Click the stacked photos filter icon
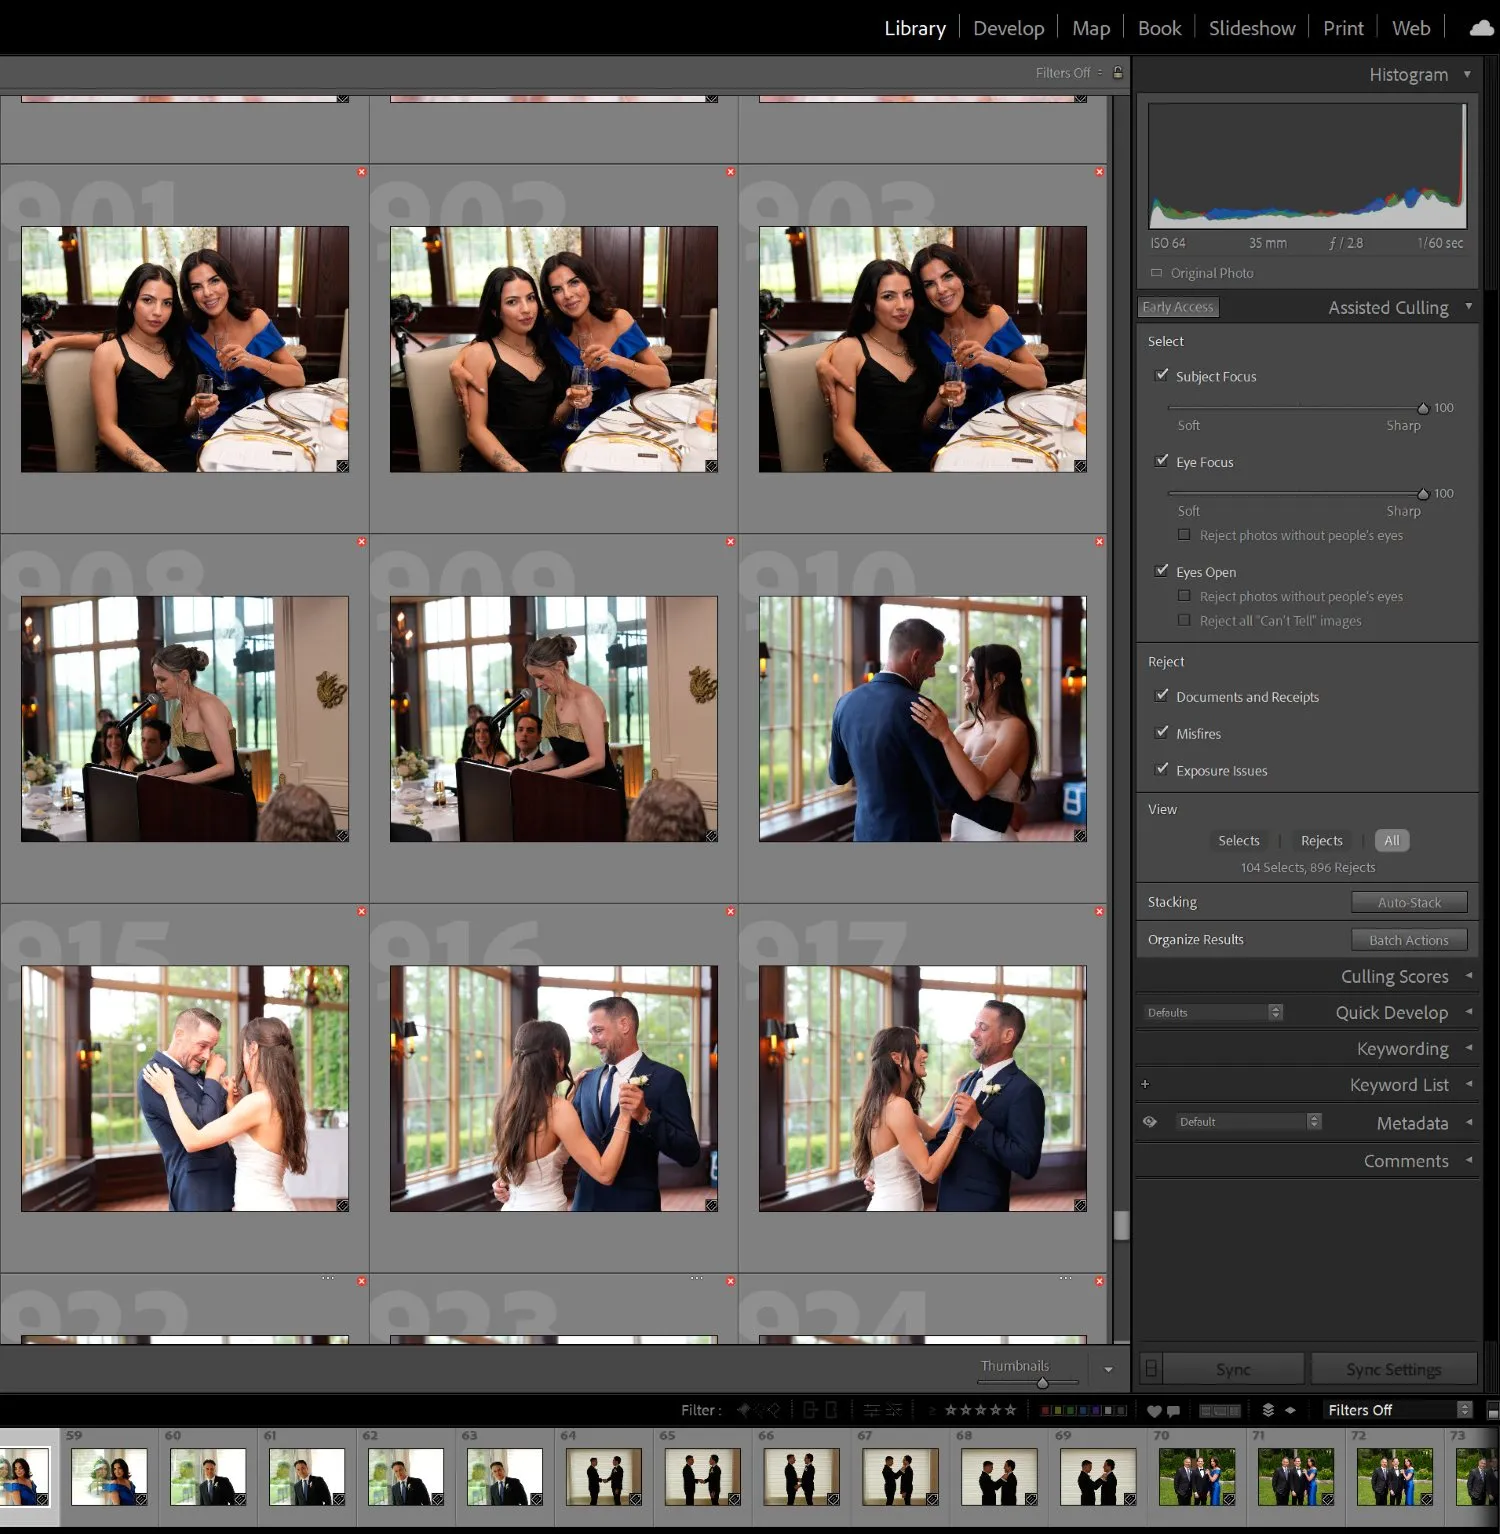Image resolution: width=1500 pixels, height=1534 pixels. click(1266, 1410)
